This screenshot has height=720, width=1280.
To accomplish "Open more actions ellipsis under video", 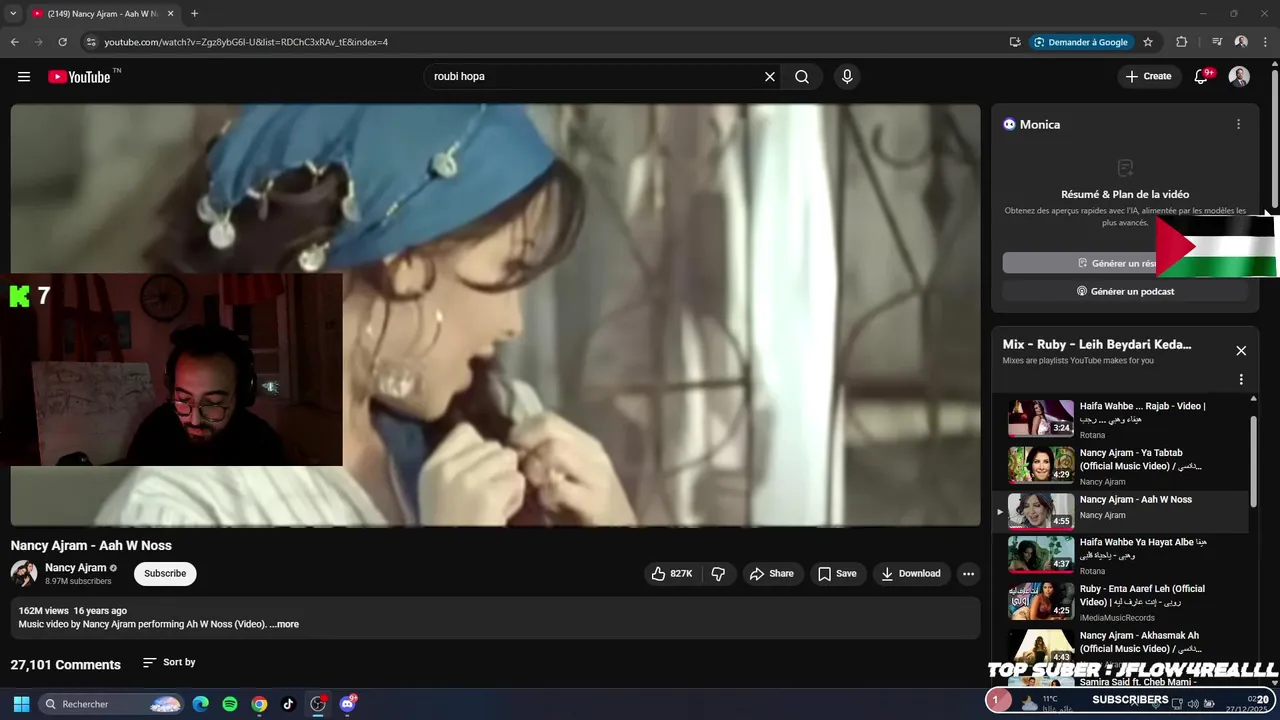I will pos(968,574).
